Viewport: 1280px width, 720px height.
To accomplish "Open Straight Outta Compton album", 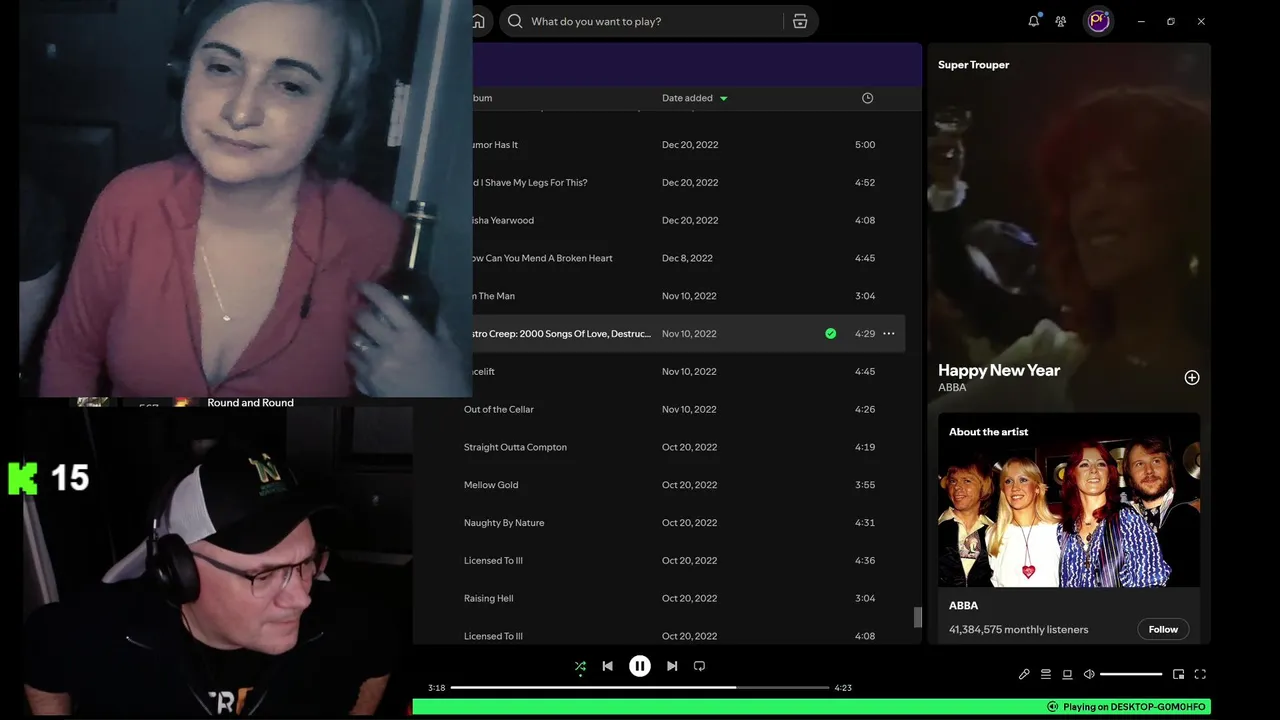I will [515, 447].
